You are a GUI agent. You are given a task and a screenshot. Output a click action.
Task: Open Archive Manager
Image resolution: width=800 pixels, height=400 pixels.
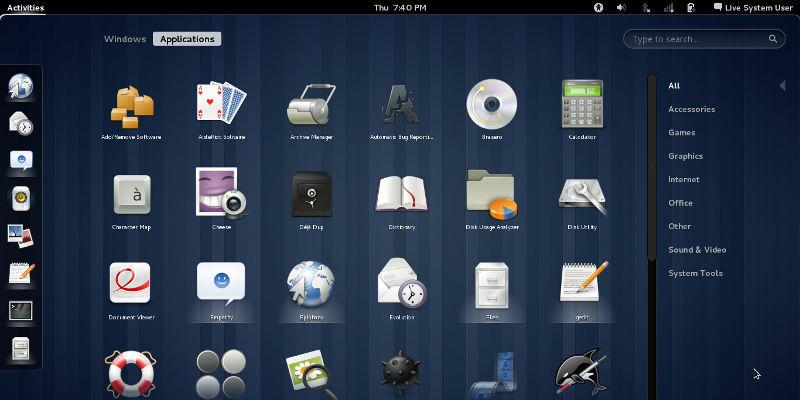point(311,104)
